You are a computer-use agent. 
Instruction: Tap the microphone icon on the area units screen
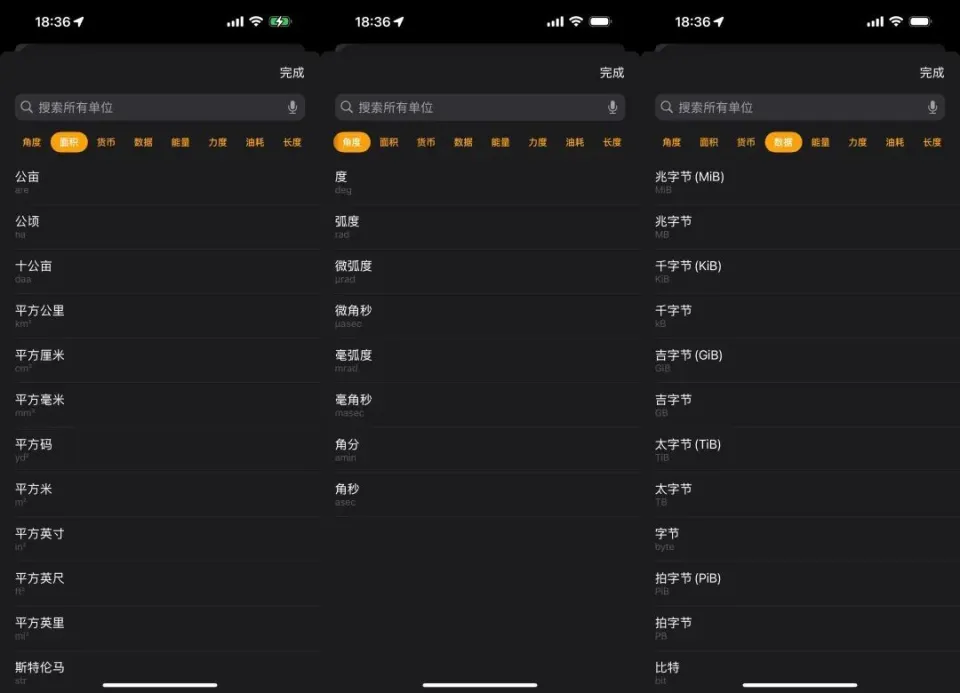(292, 107)
